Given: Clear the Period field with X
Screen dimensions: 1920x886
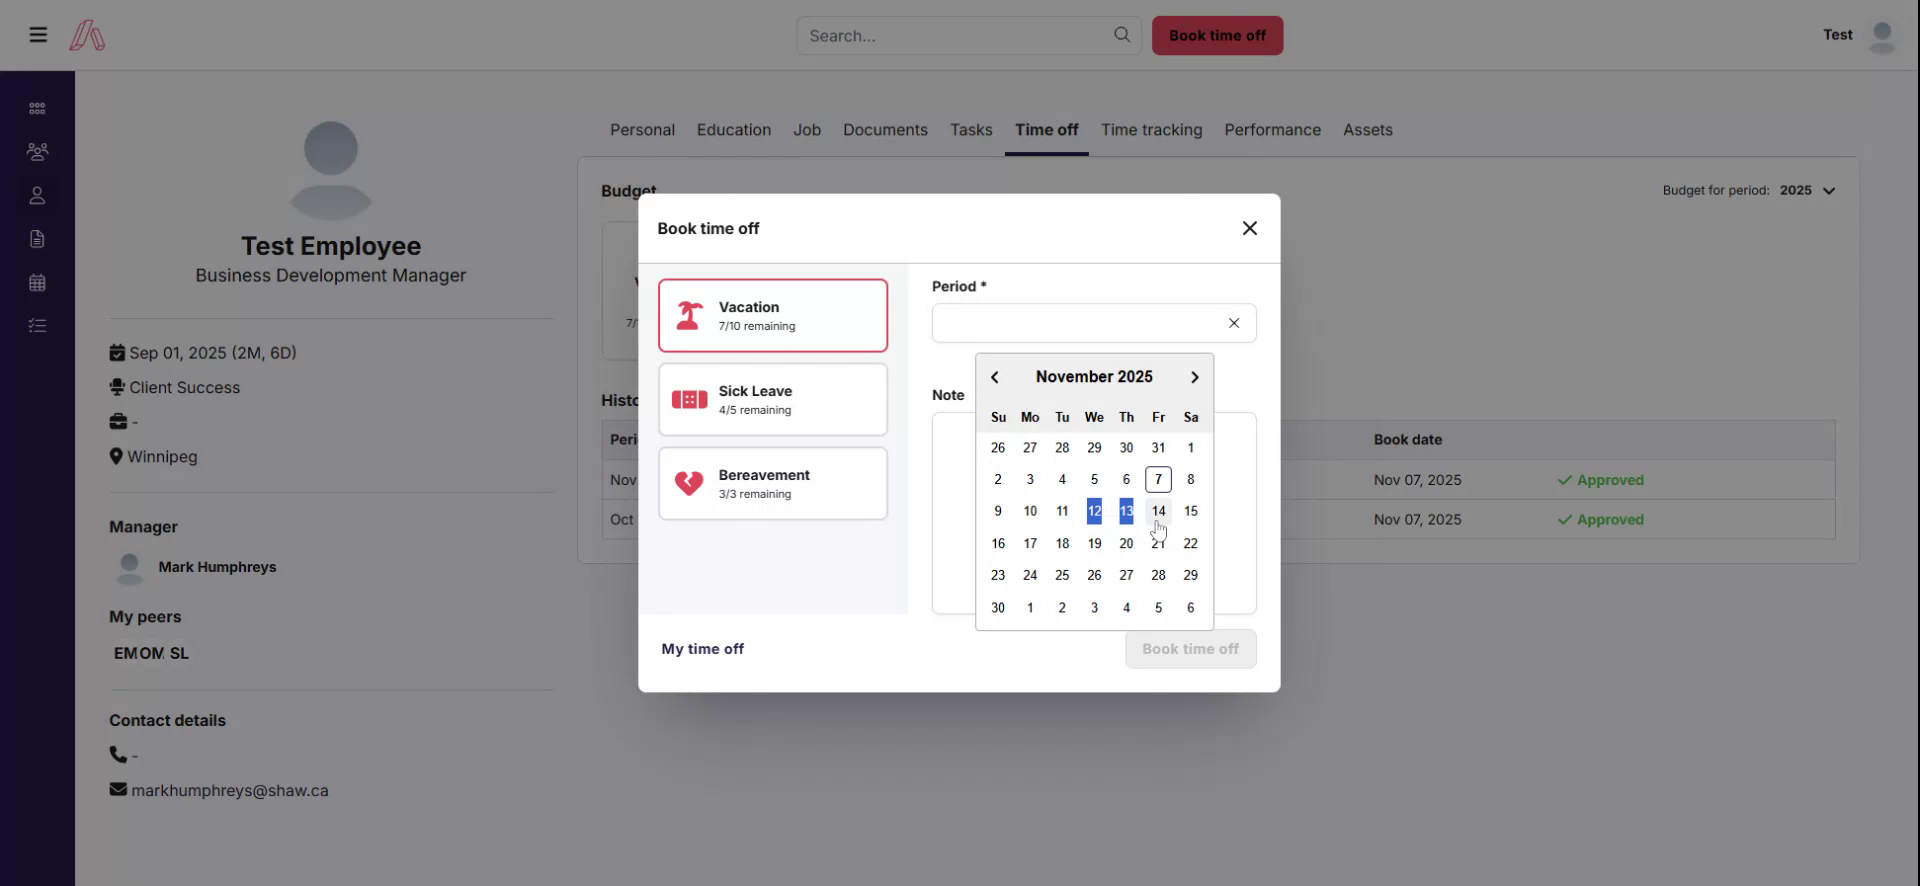Looking at the screenshot, I should click(1233, 323).
